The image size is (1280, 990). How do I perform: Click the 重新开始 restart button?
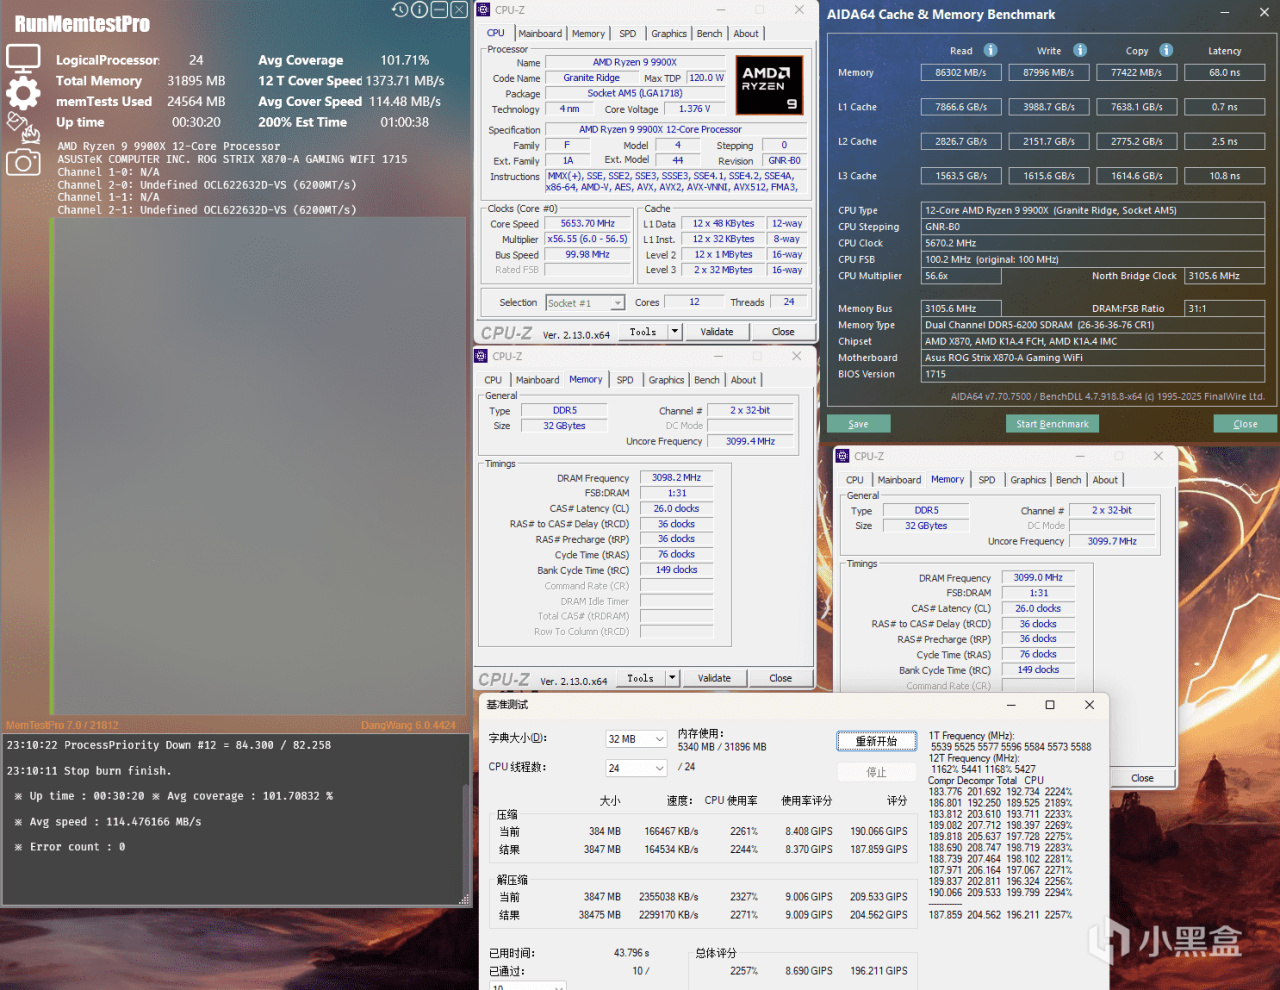tap(876, 741)
